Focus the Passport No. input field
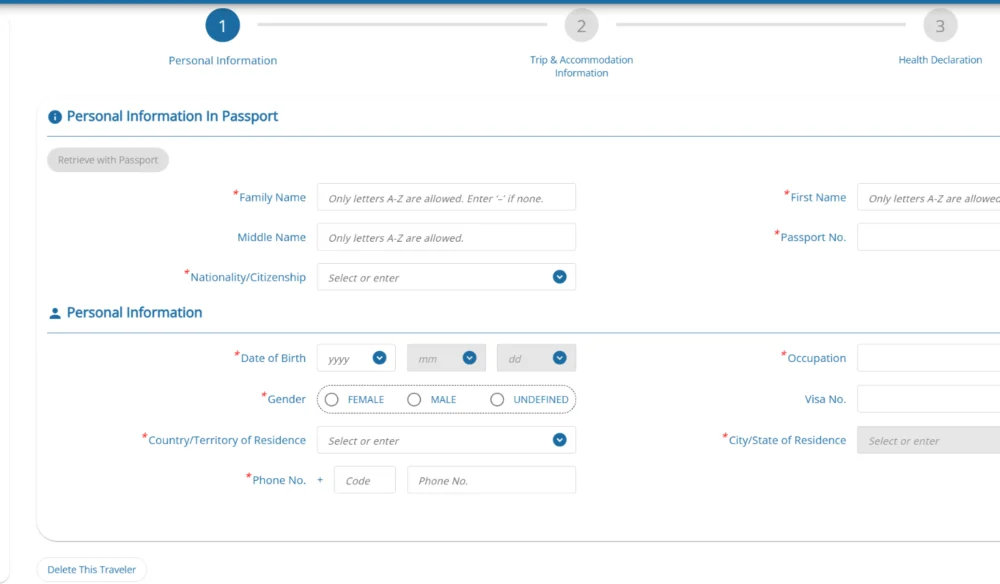 coord(929,237)
